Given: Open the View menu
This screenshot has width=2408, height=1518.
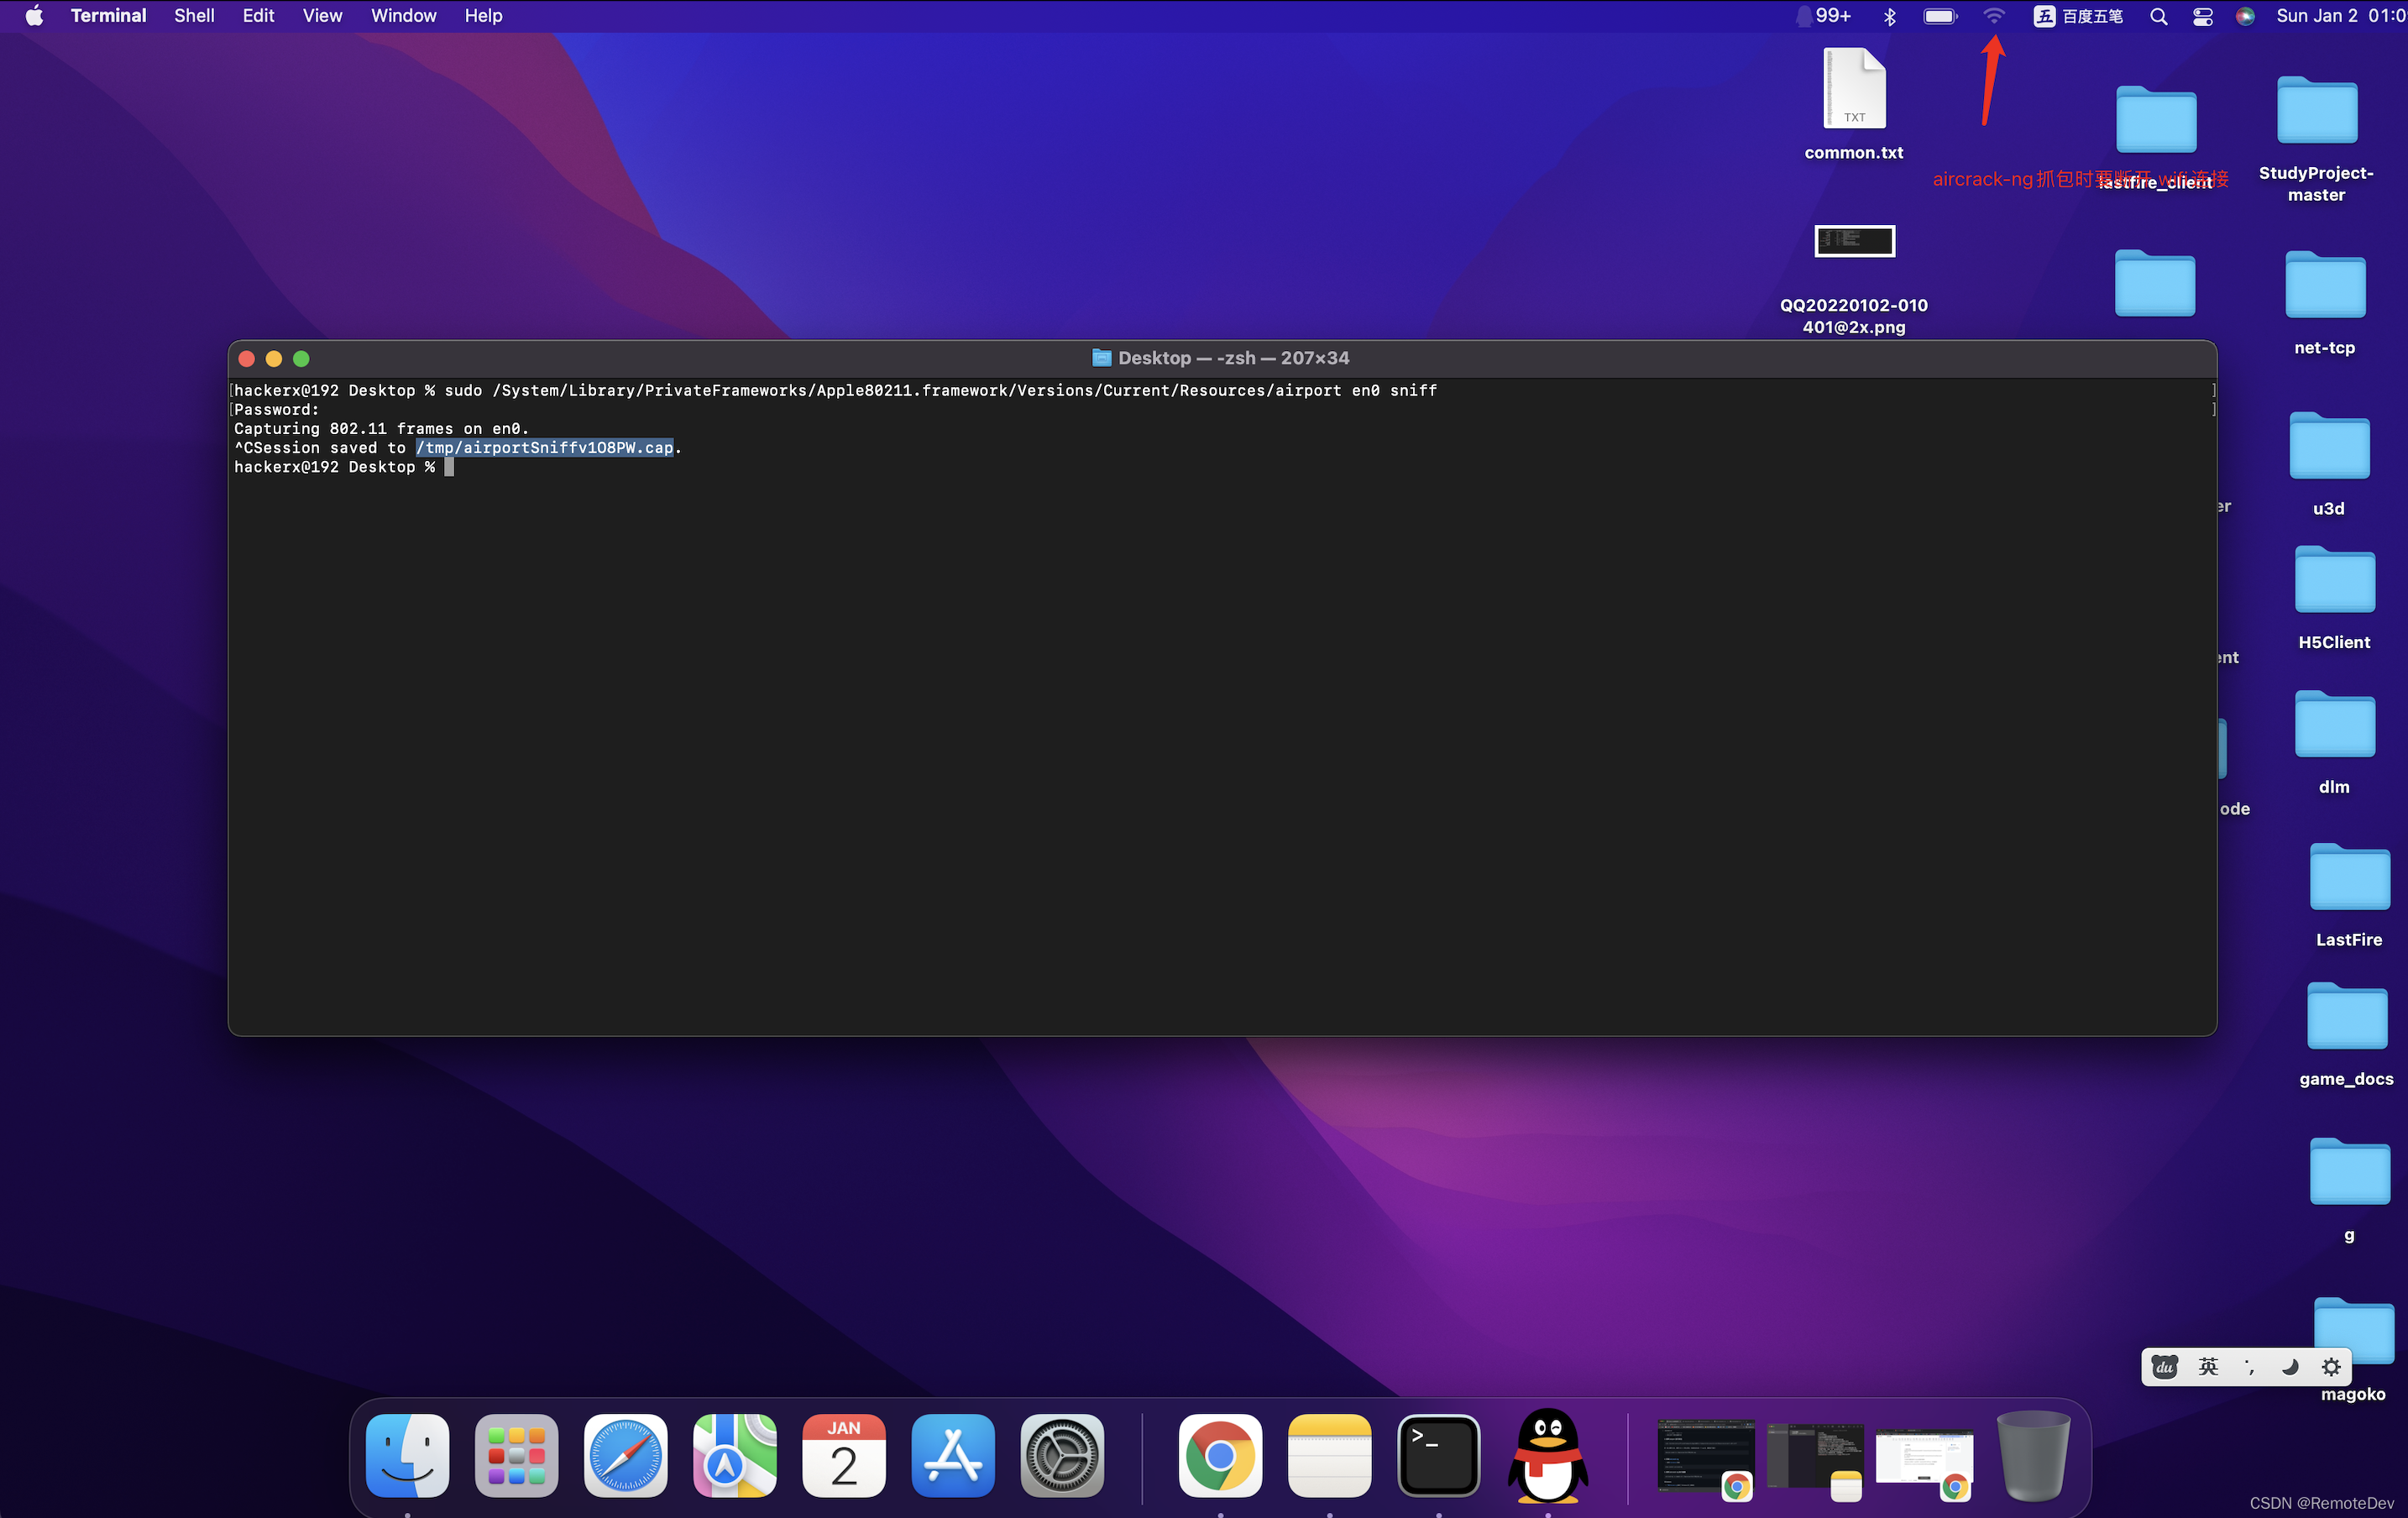Looking at the screenshot, I should [x=322, y=16].
